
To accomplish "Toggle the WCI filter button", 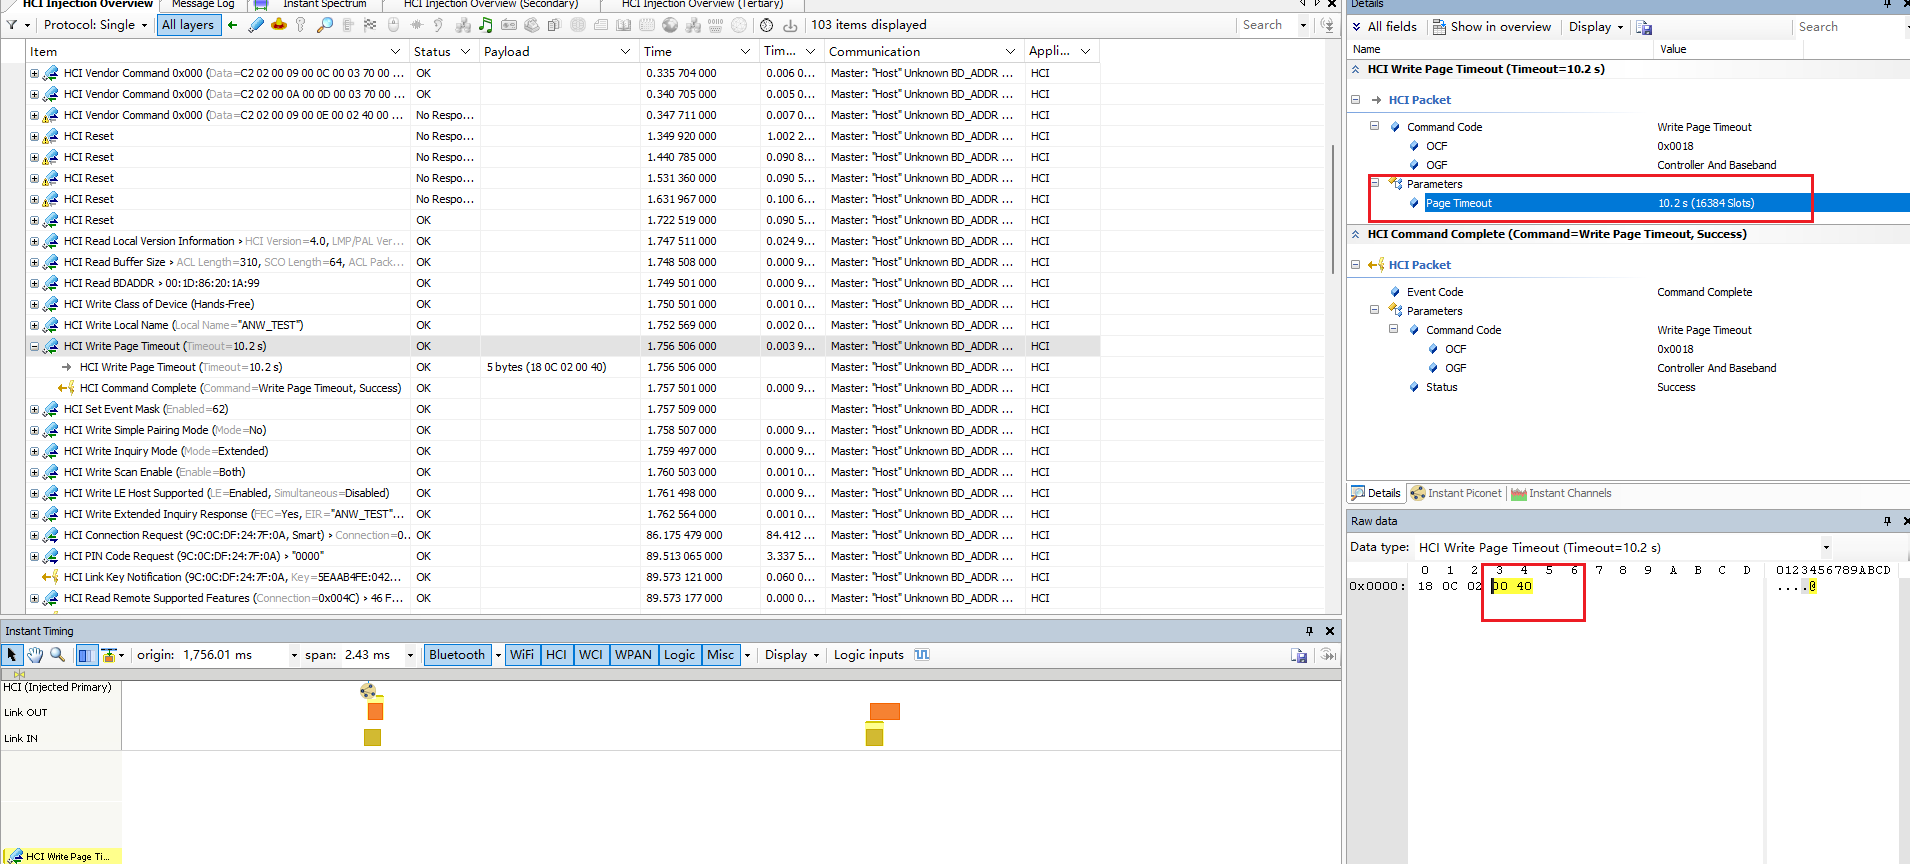I will click(x=591, y=655).
